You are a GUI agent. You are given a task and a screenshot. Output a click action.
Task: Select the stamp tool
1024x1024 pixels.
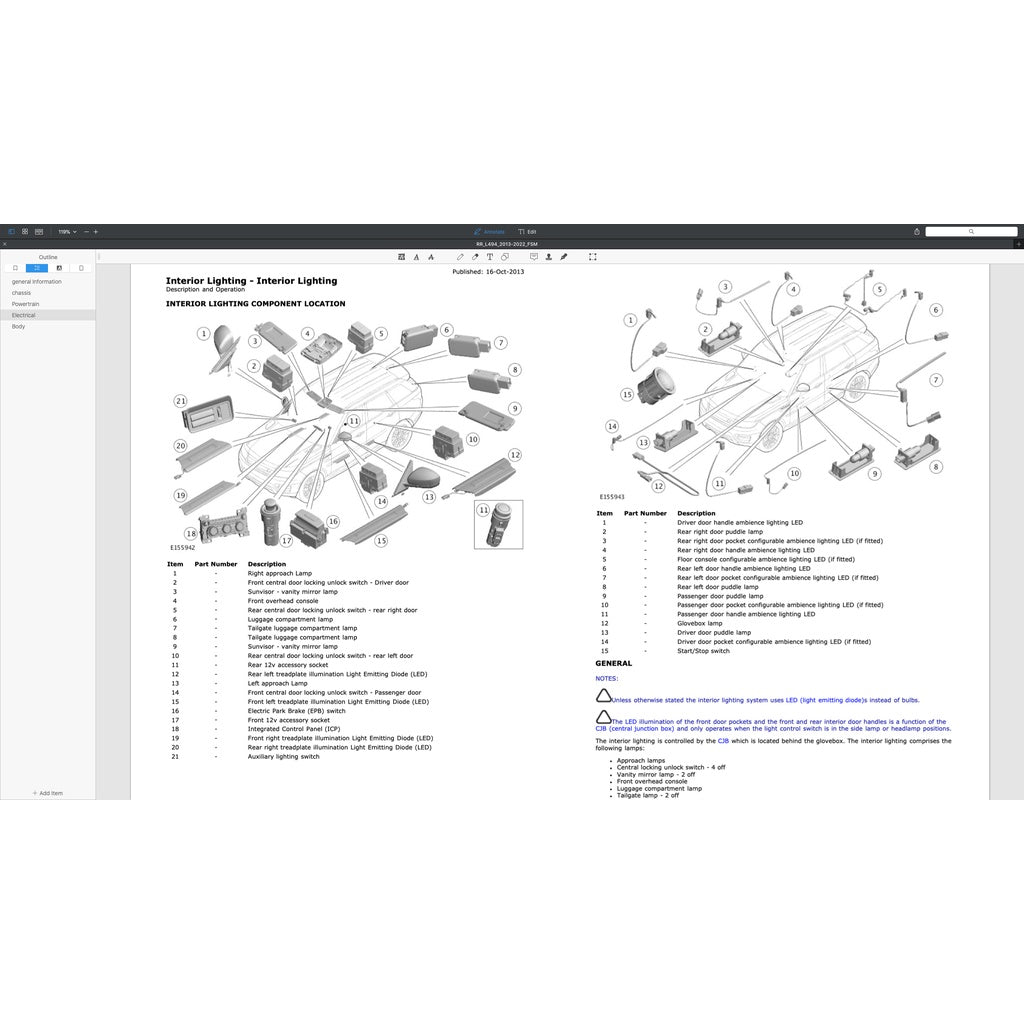[x=549, y=257]
